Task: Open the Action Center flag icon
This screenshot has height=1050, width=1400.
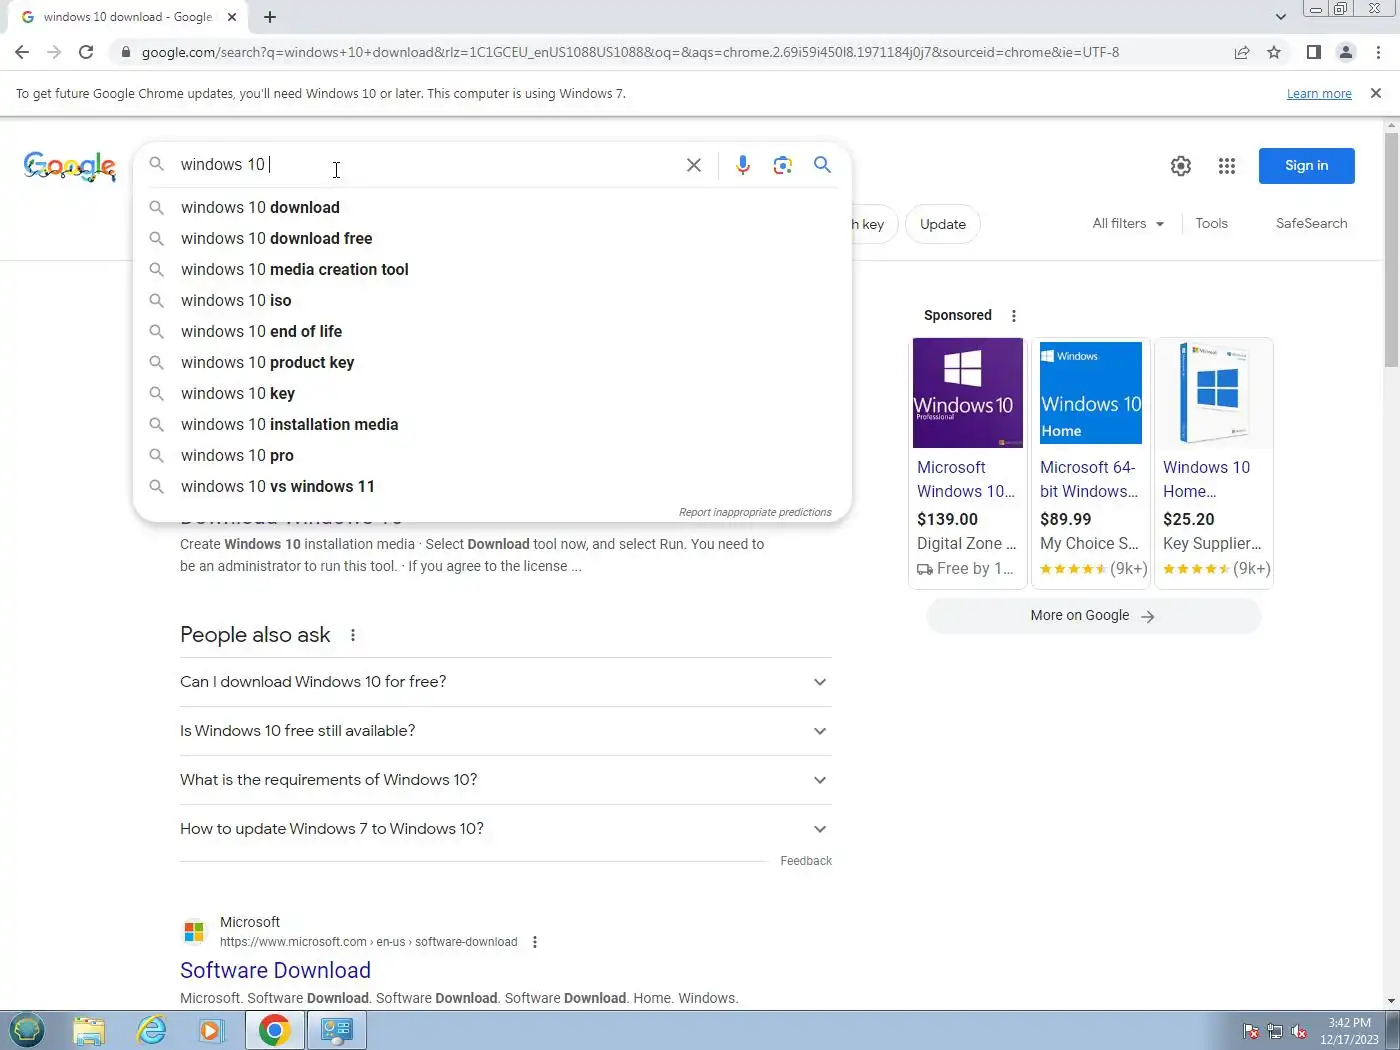Action: (1251, 1031)
